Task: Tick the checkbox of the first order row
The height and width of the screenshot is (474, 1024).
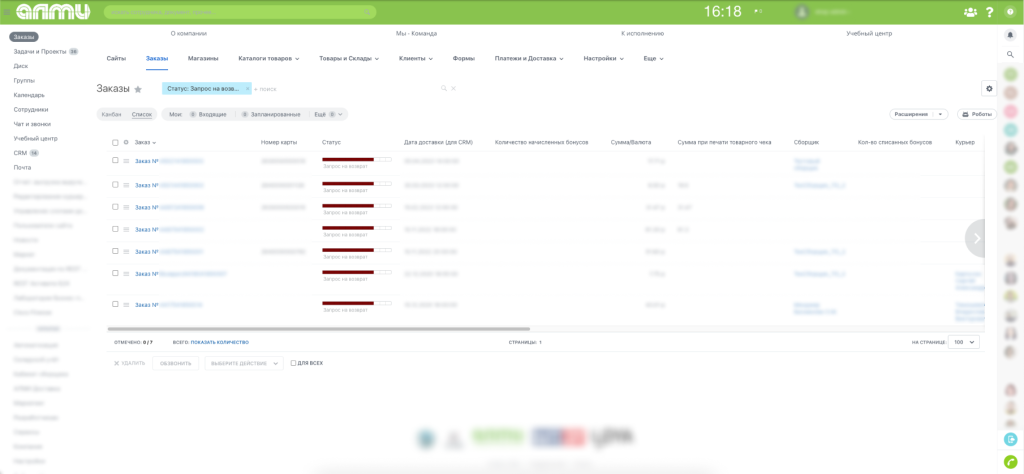Action: pos(115,160)
